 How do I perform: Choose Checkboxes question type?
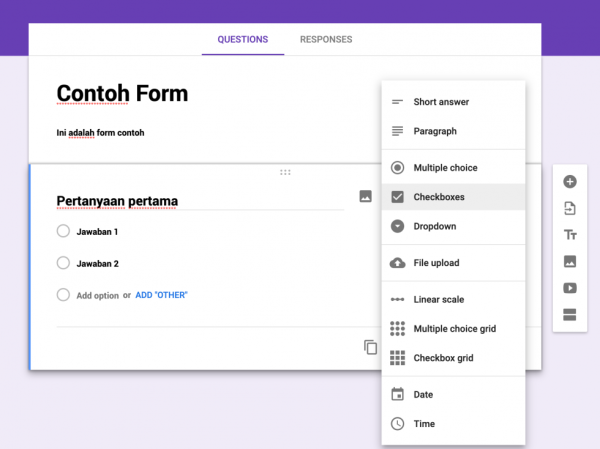point(453,197)
